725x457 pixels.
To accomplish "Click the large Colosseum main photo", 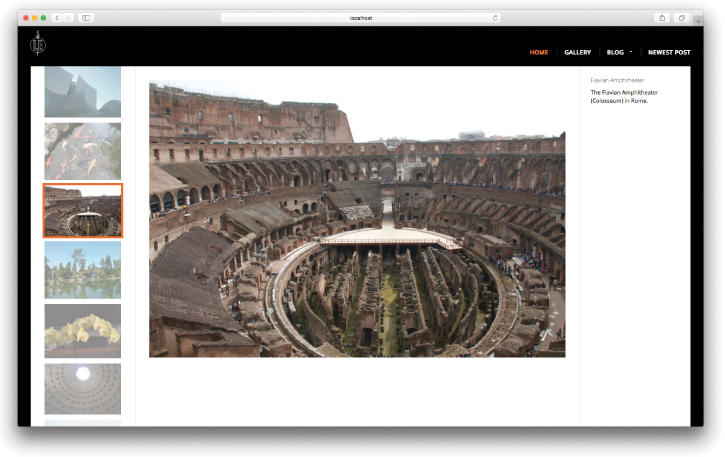I will (x=357, y=220).
